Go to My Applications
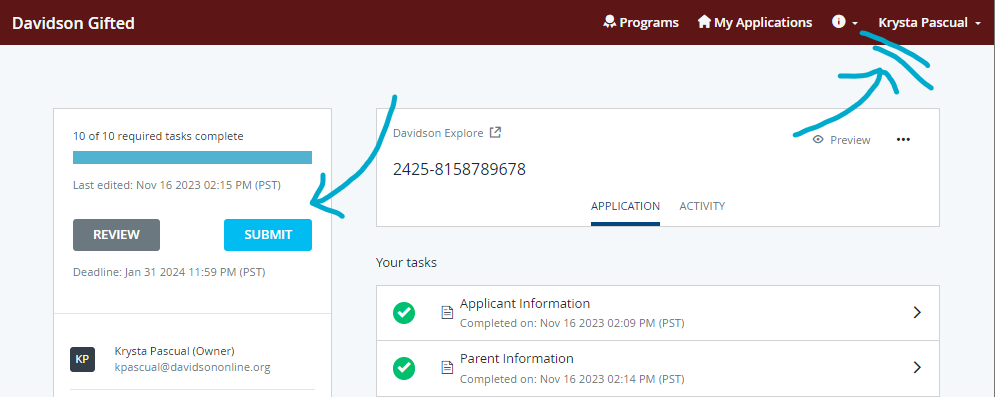The height and width of the screenshot is (397, 995). click(x=754, y=22)
